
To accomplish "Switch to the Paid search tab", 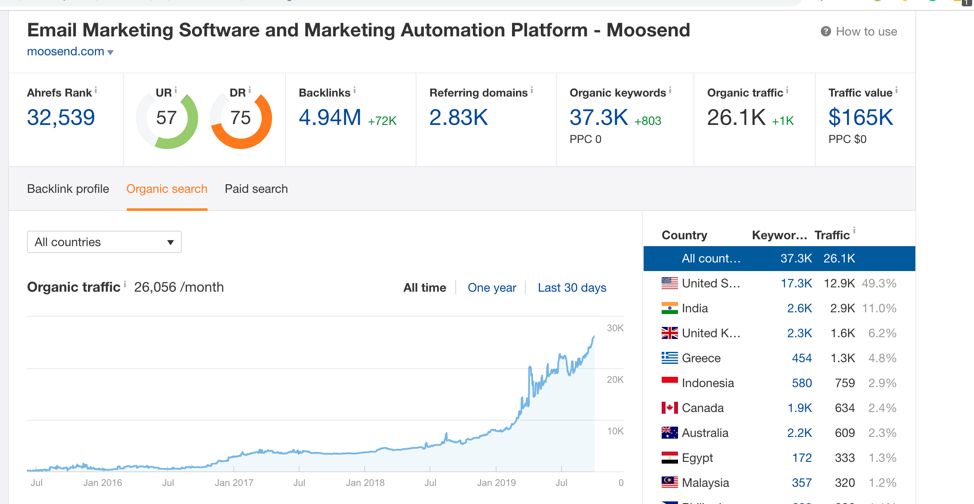I will [x=256, y=189].
